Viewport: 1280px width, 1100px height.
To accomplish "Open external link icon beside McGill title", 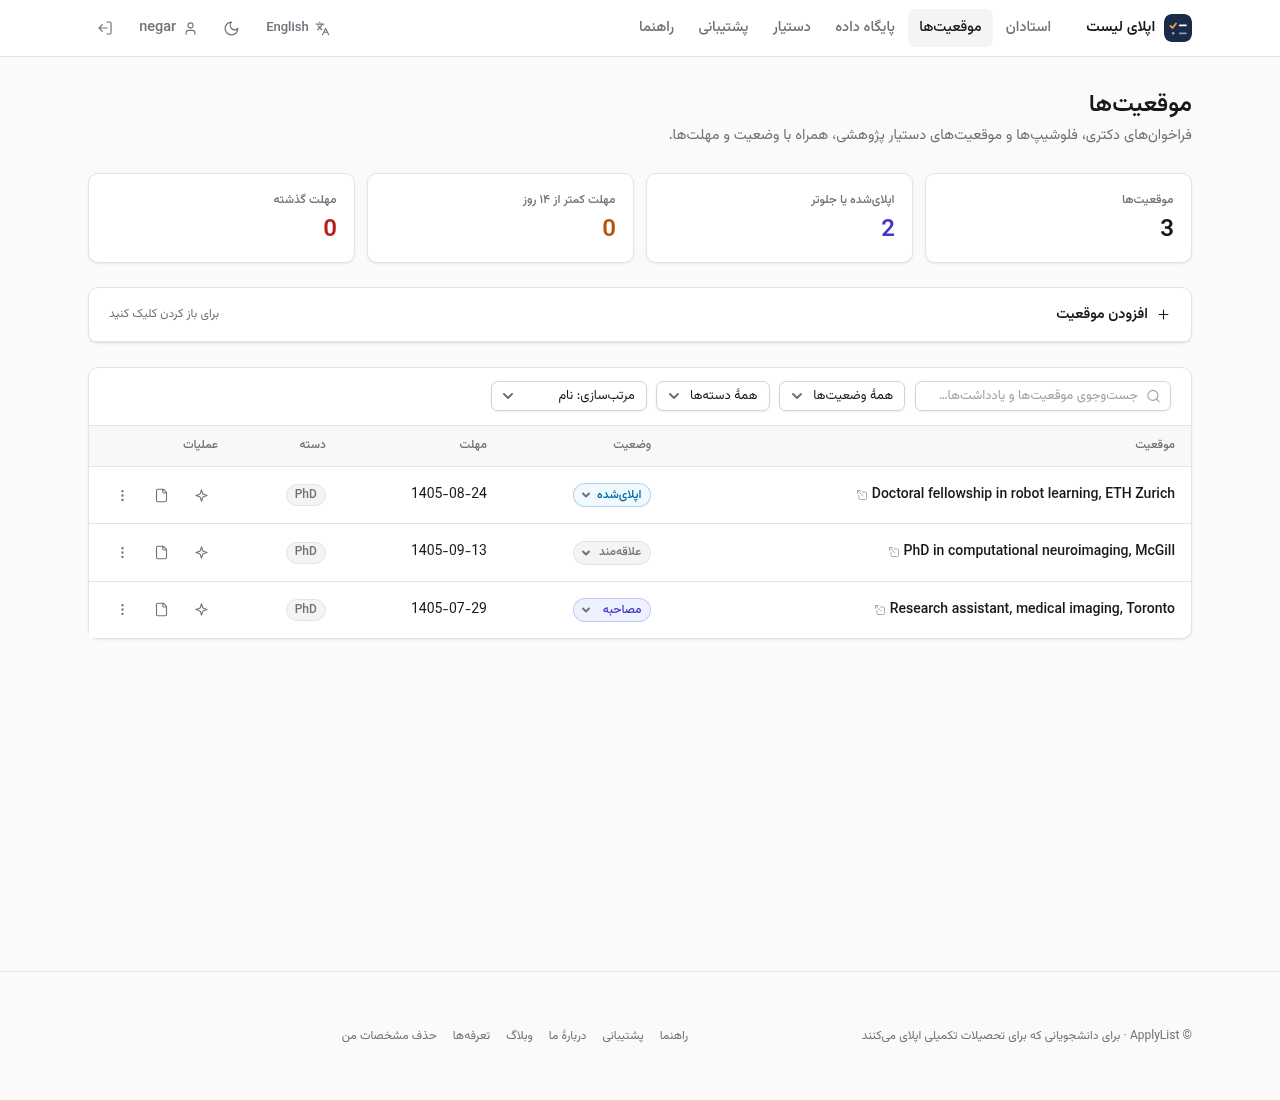I will click(894, 552).
